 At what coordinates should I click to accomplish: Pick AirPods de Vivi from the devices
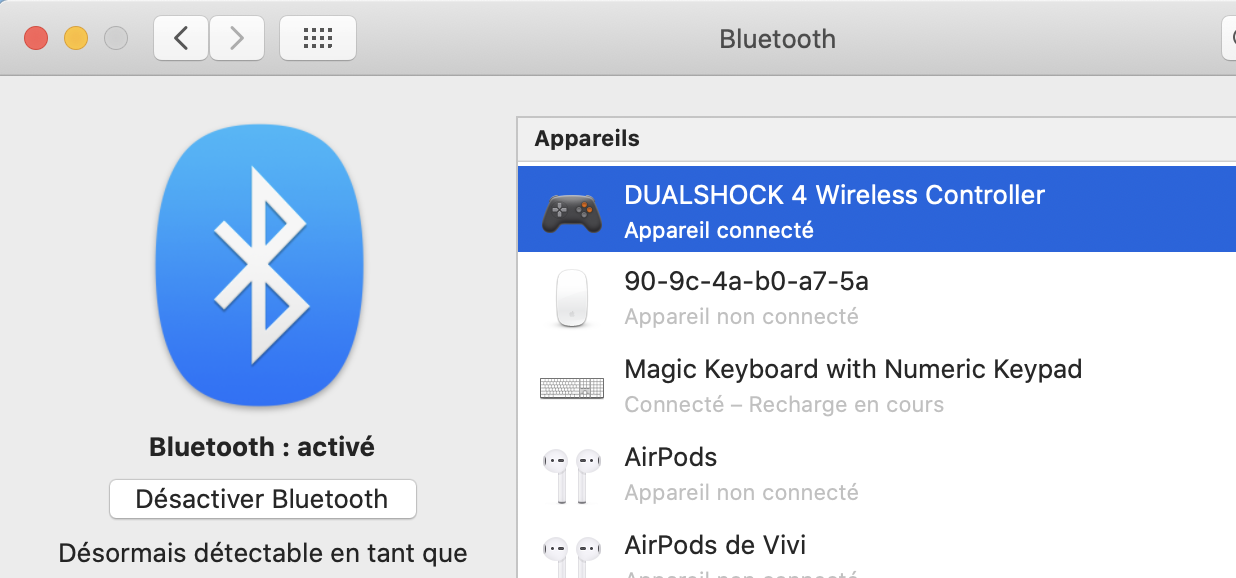(715, 545)
